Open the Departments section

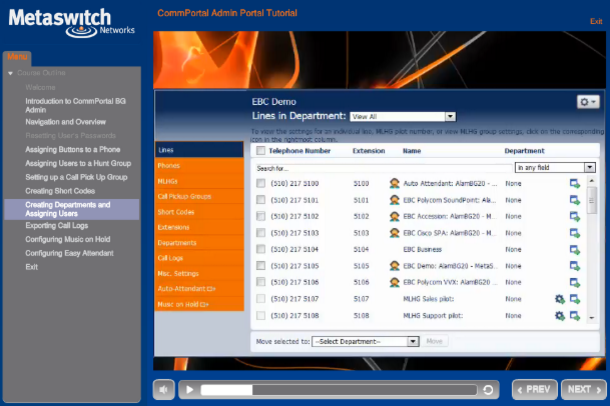pos(199,243)
